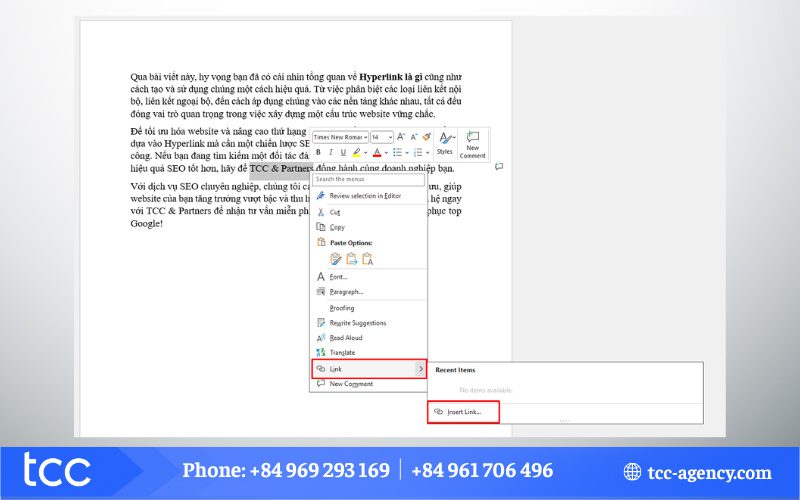Open the Styles gallery icon
This screenshot has height=500, width=800.
(445, 142)
